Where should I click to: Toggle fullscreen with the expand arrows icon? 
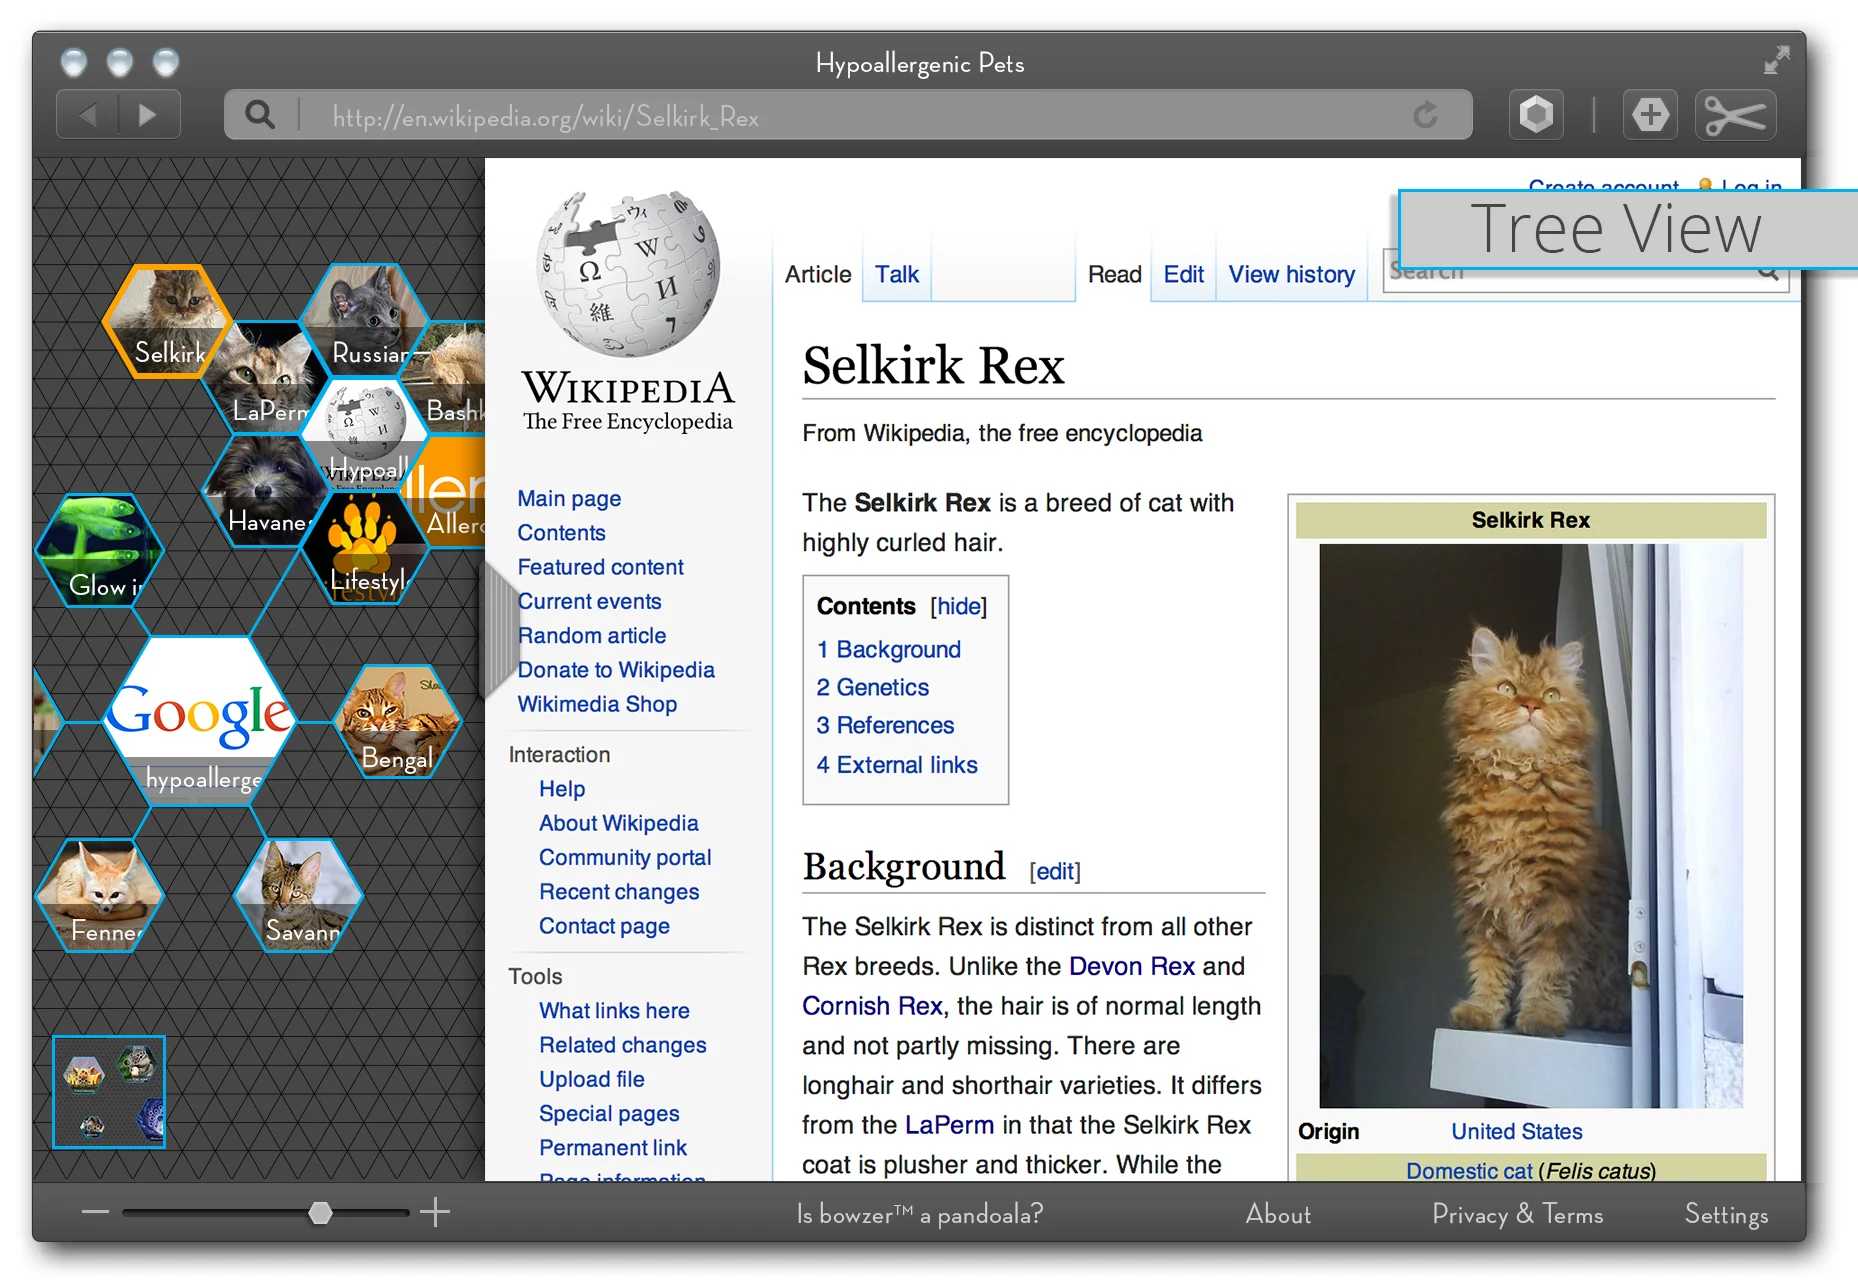1776,61
